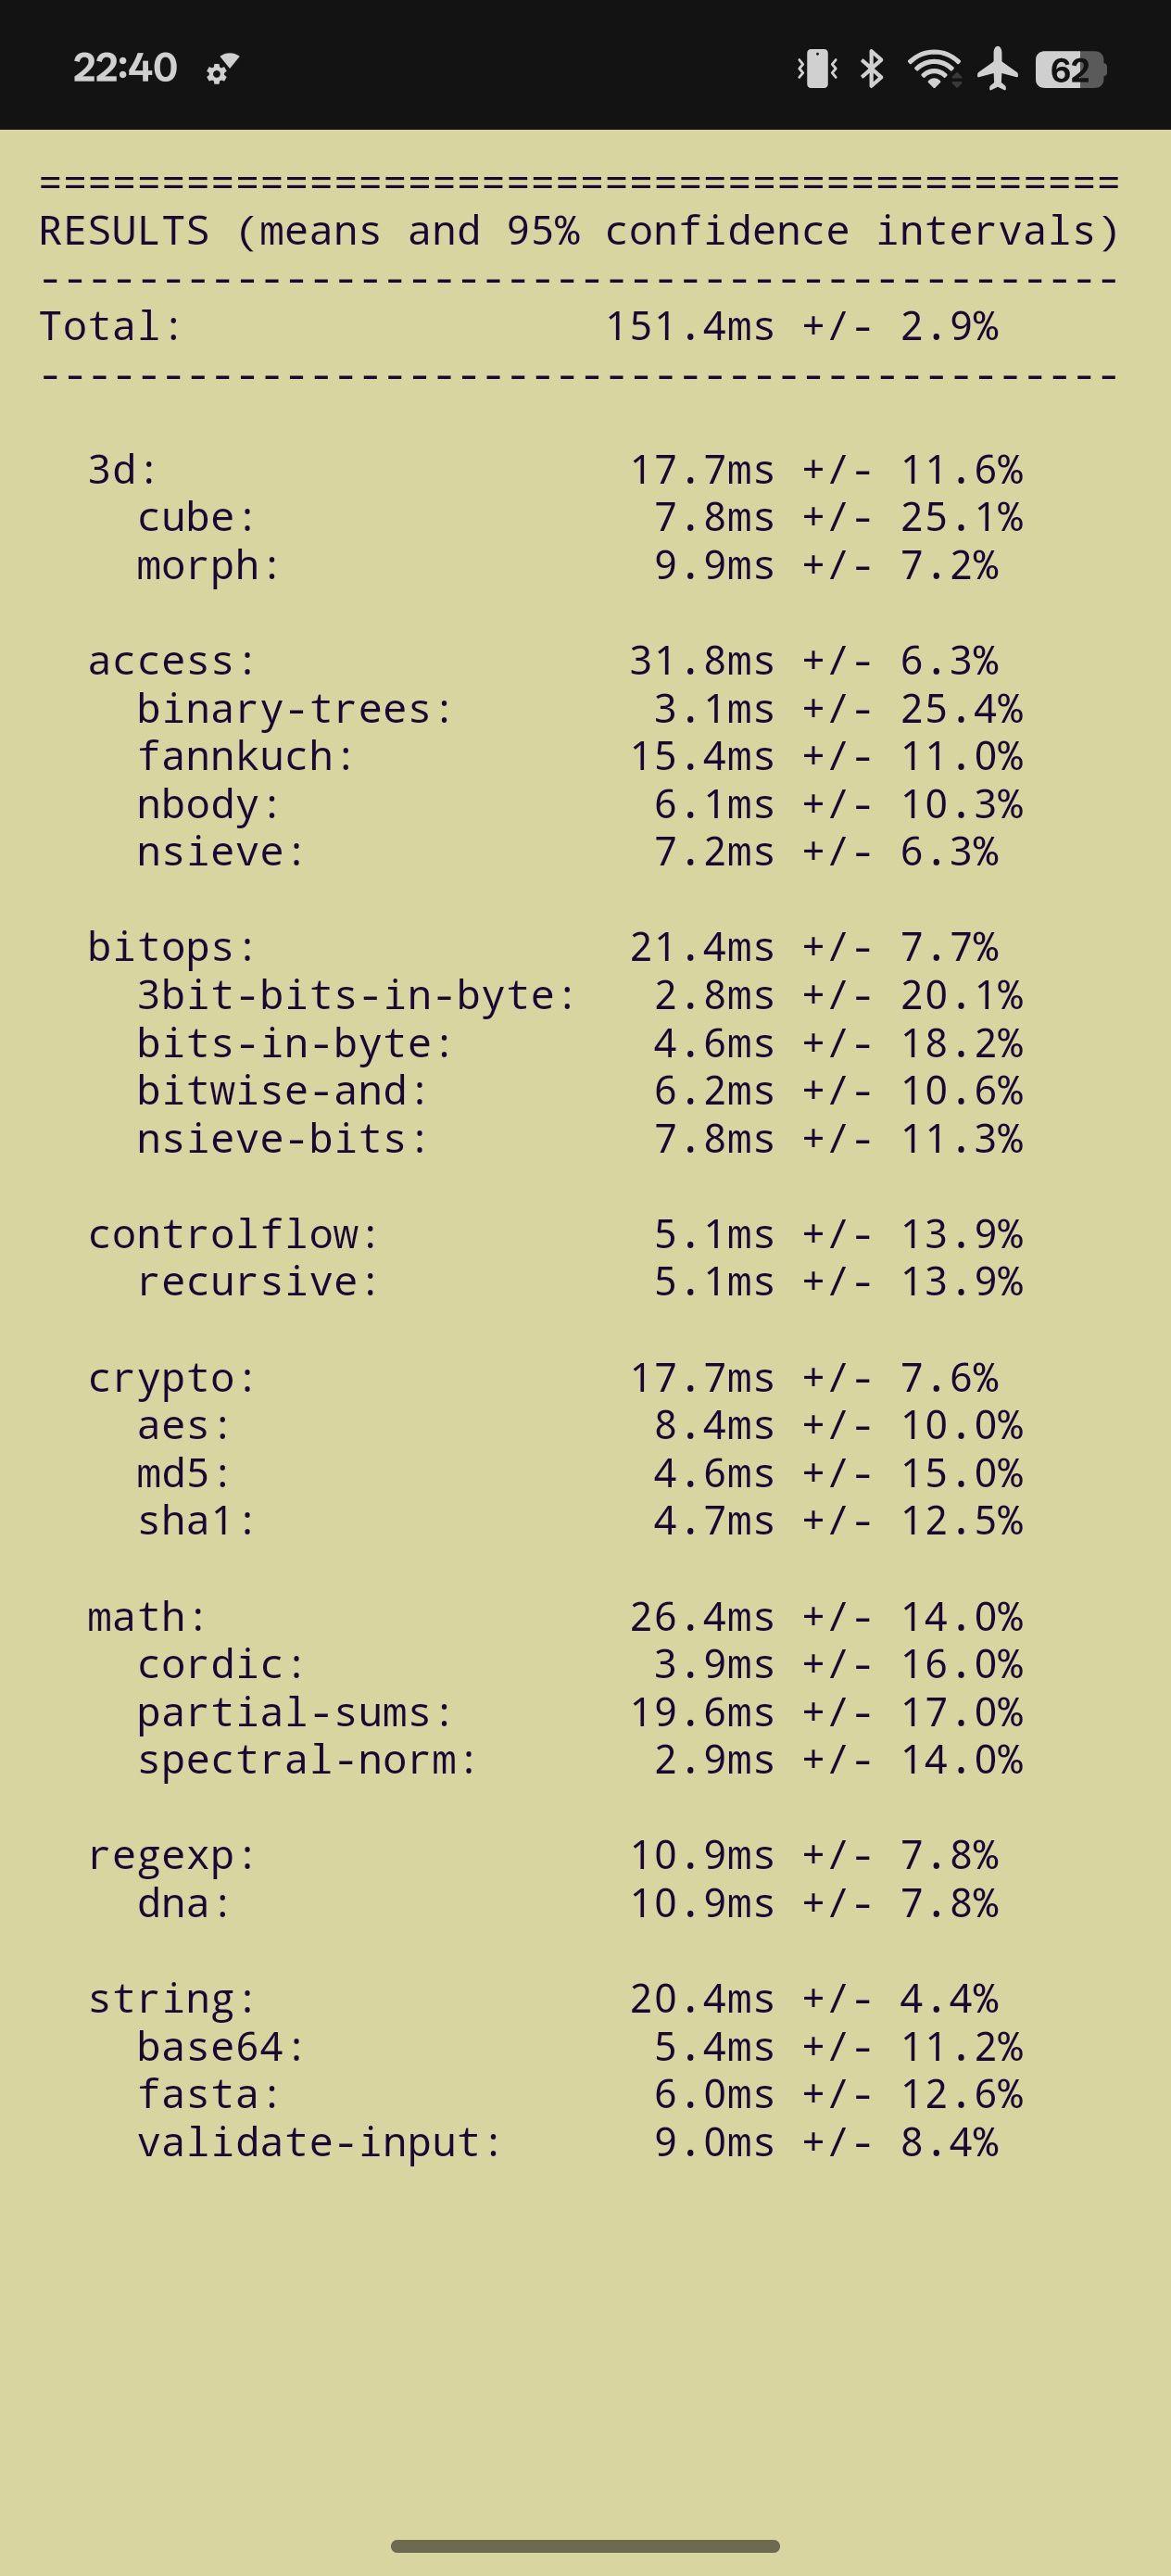
Task: Select the controlflow category row
Action: click(555, 1234)
